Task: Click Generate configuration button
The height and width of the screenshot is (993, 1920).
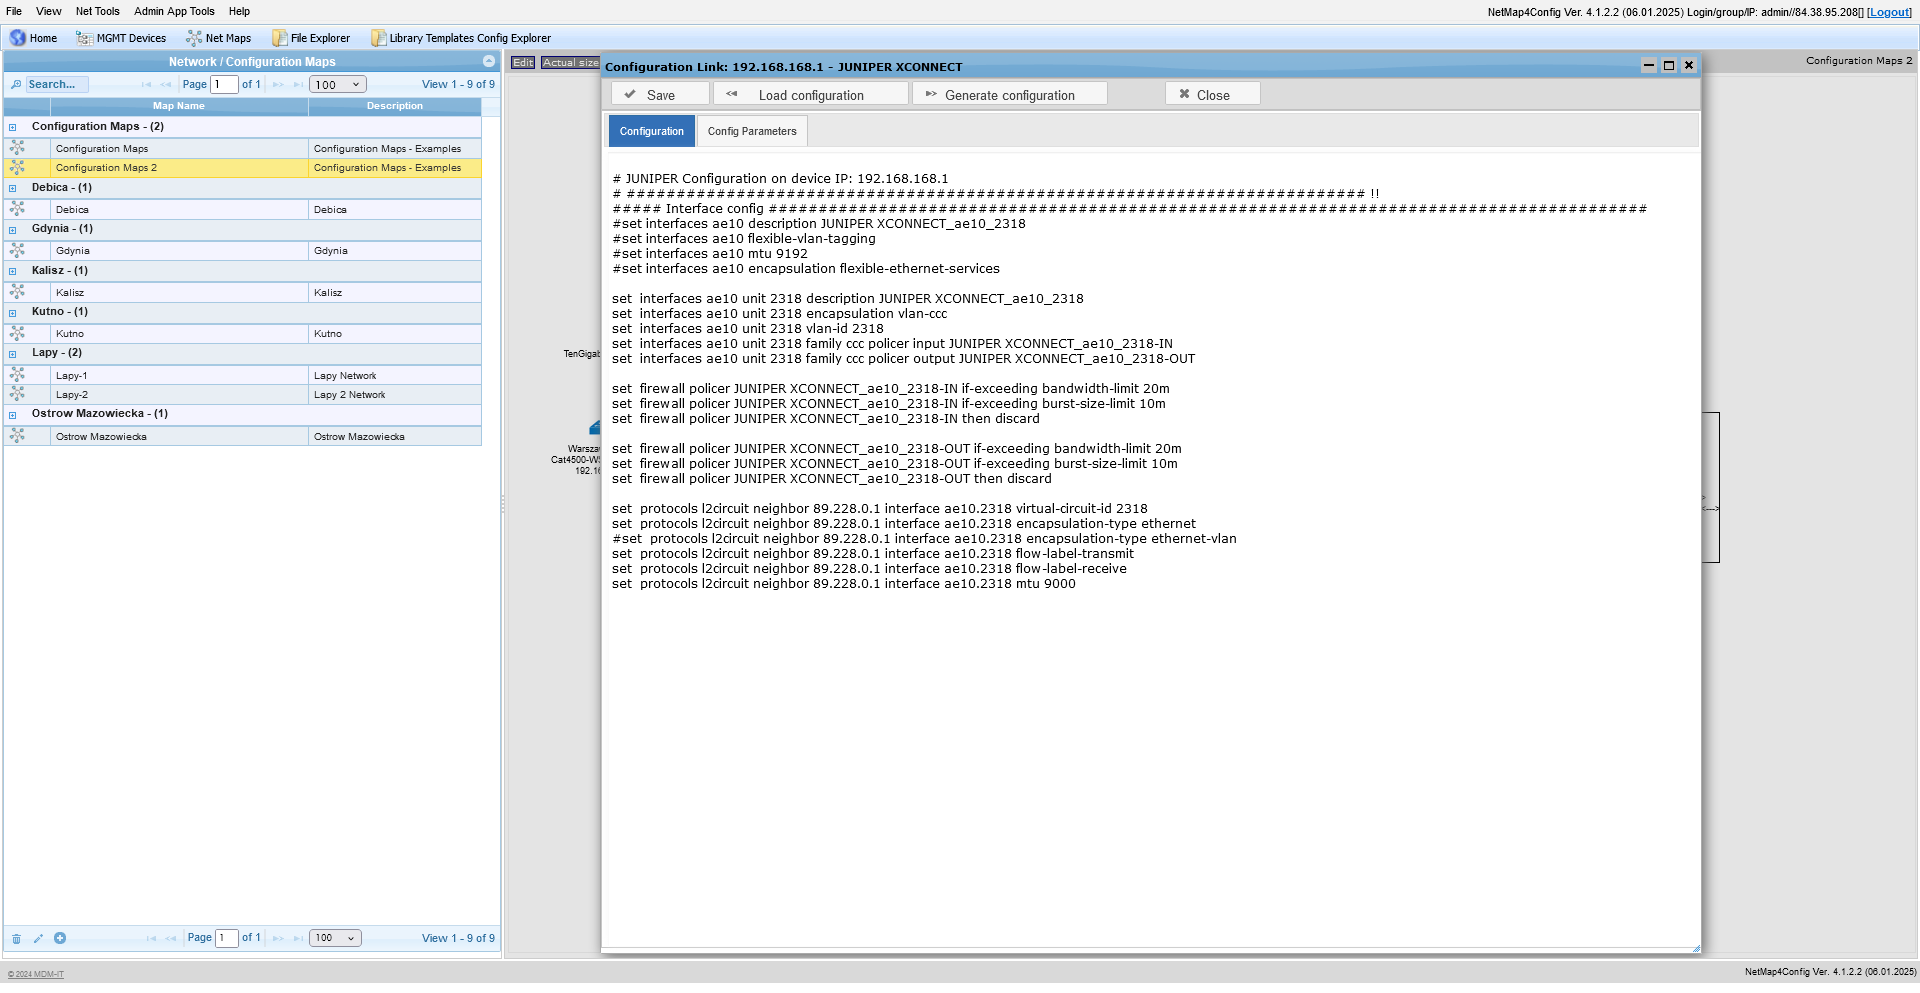Action: 1010,94
